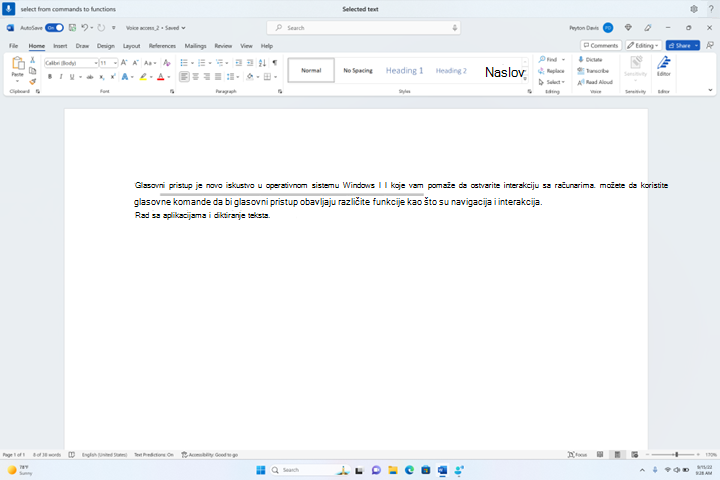
Task: Open voice access settings gear
Action: point(694,9)
